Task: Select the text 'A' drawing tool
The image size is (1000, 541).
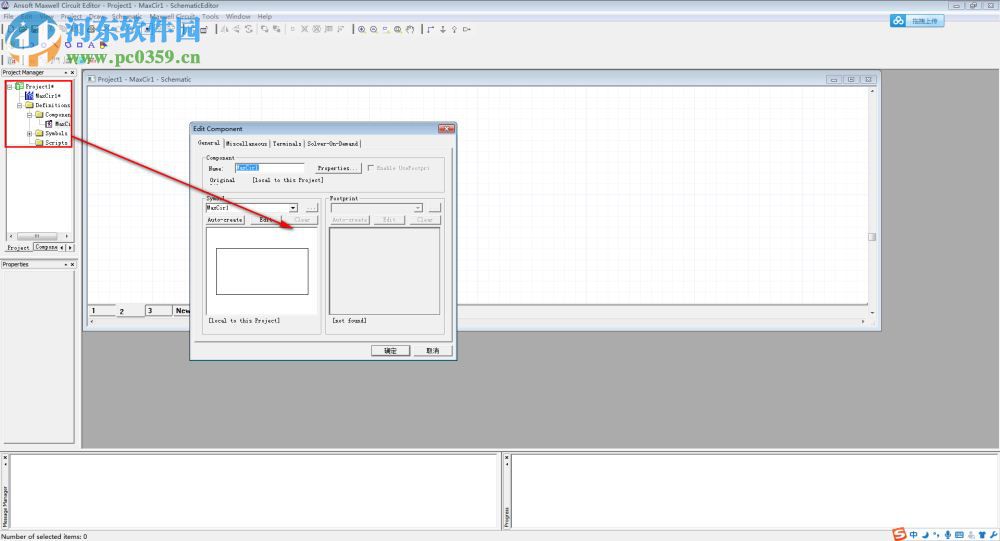Action: (x=91, y=45)
